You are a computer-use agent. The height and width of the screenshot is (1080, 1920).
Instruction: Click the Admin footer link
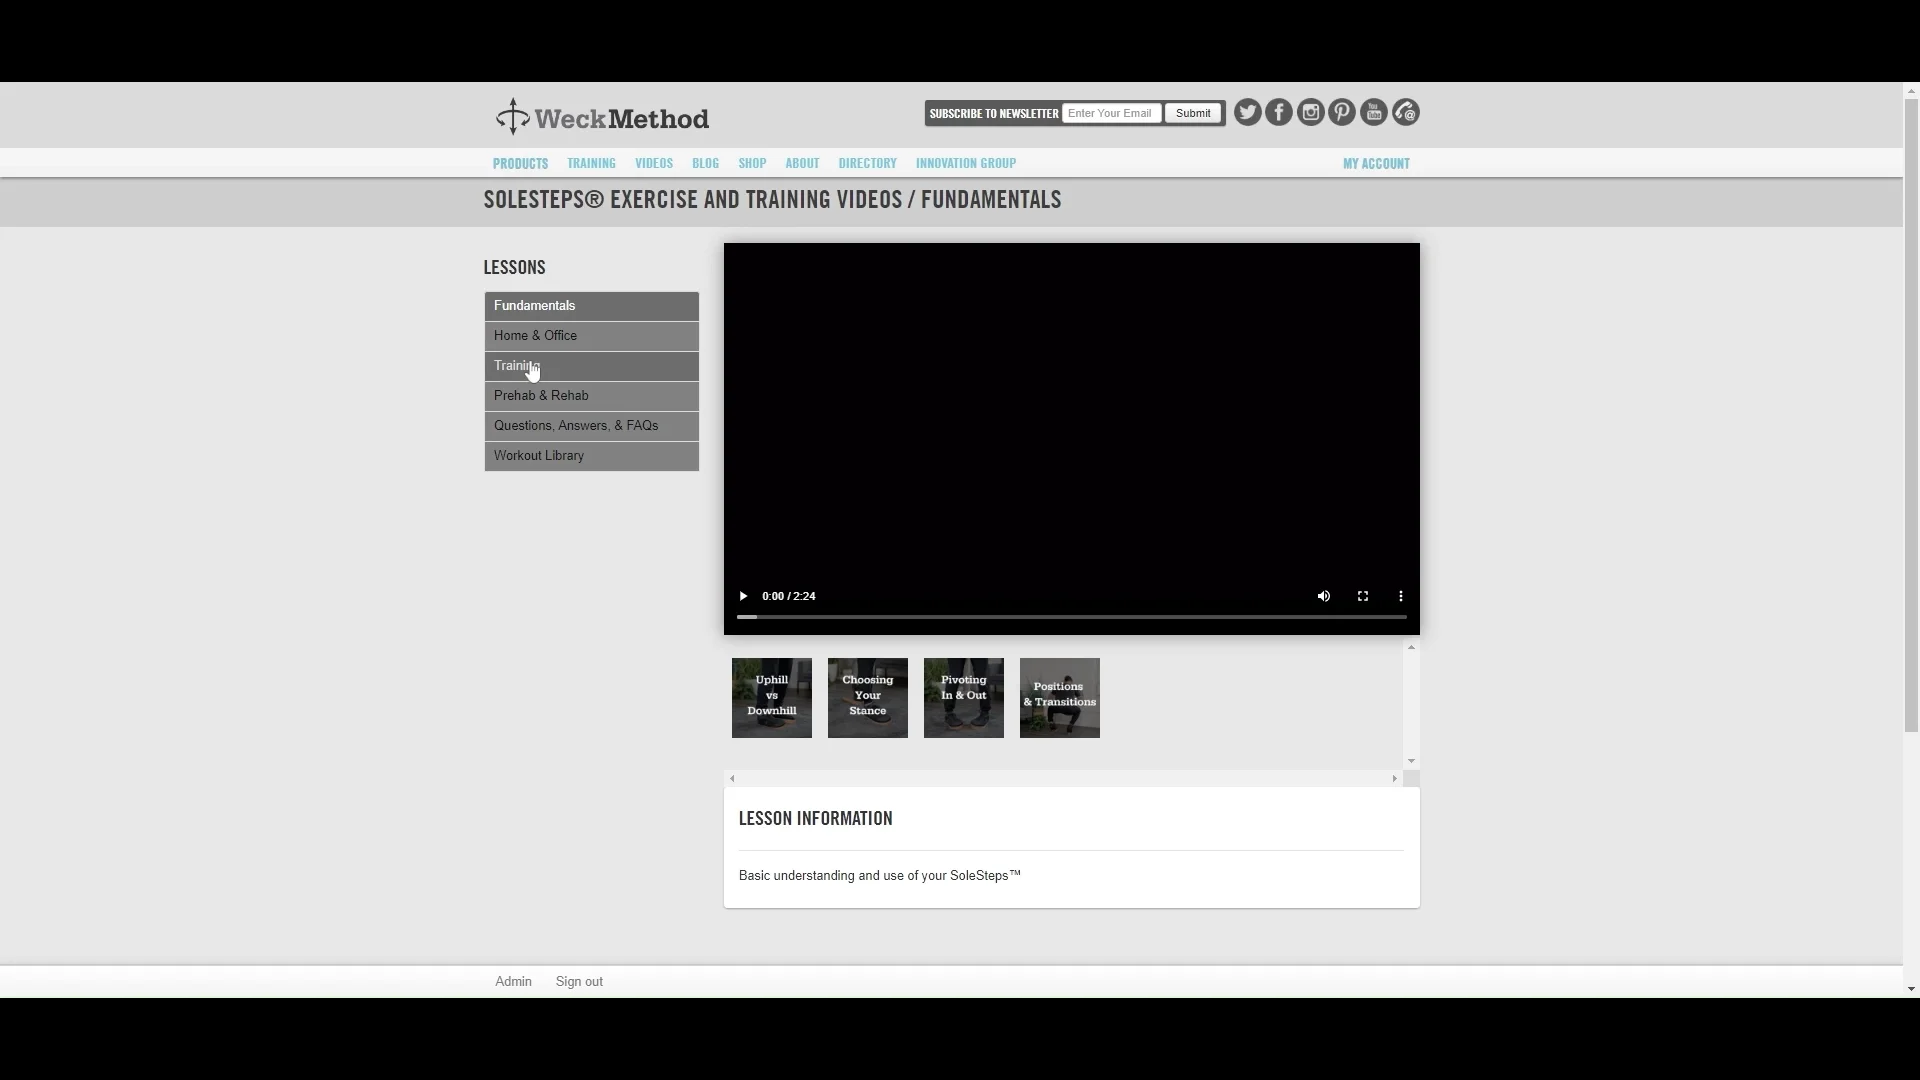pyautogui.click(x=513, y=982)
